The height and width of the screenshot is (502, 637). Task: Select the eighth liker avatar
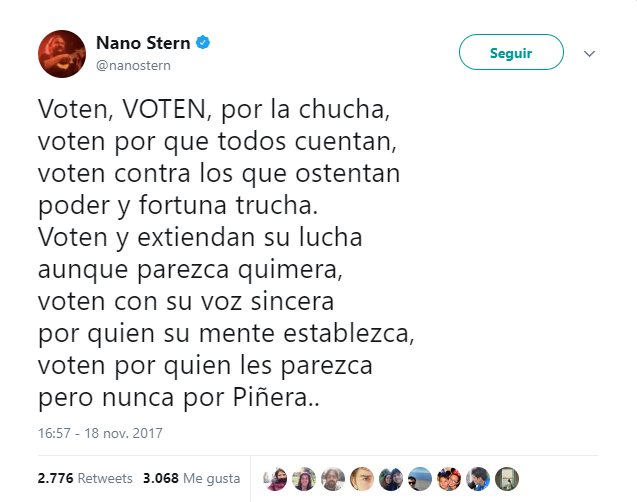[479, 478]
